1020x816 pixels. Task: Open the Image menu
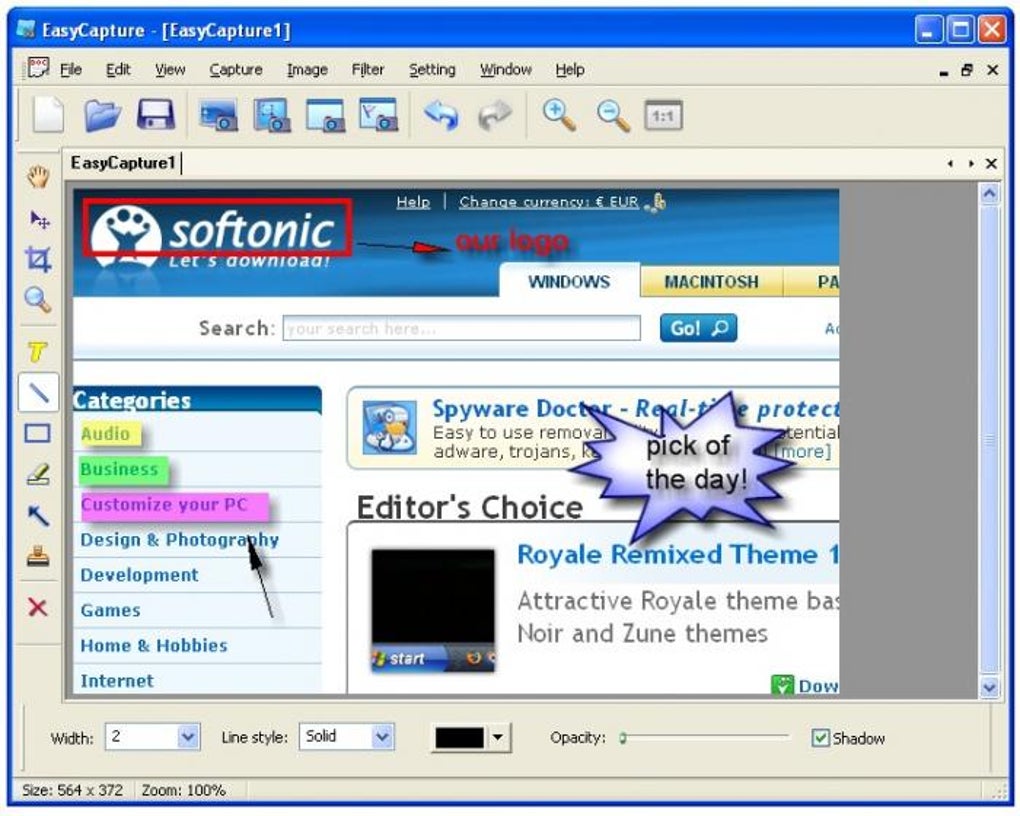(307, 69)
